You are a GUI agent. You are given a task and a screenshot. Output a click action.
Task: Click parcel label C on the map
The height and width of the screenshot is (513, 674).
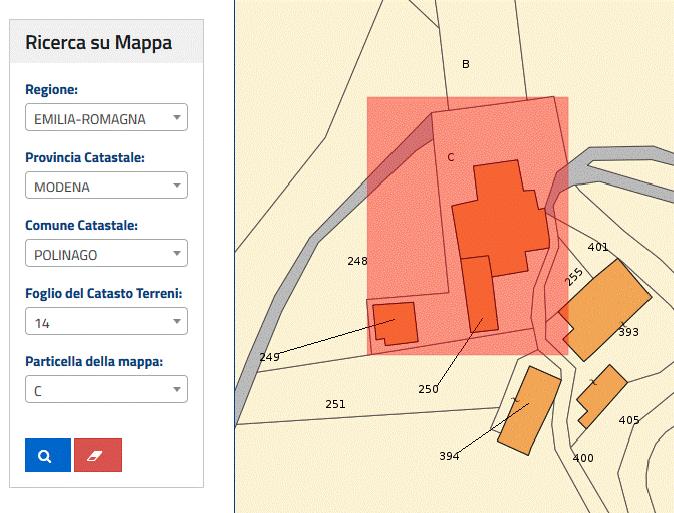pos(450,157)
